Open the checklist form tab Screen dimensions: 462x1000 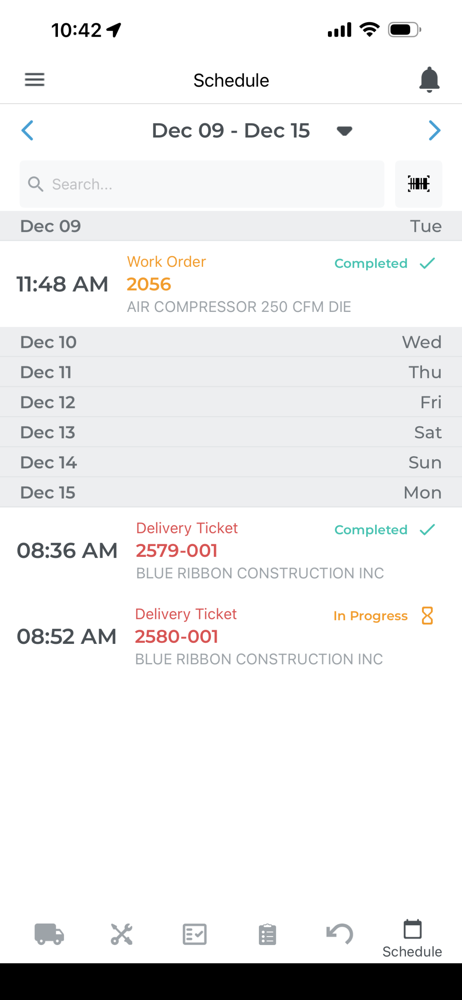194,934
